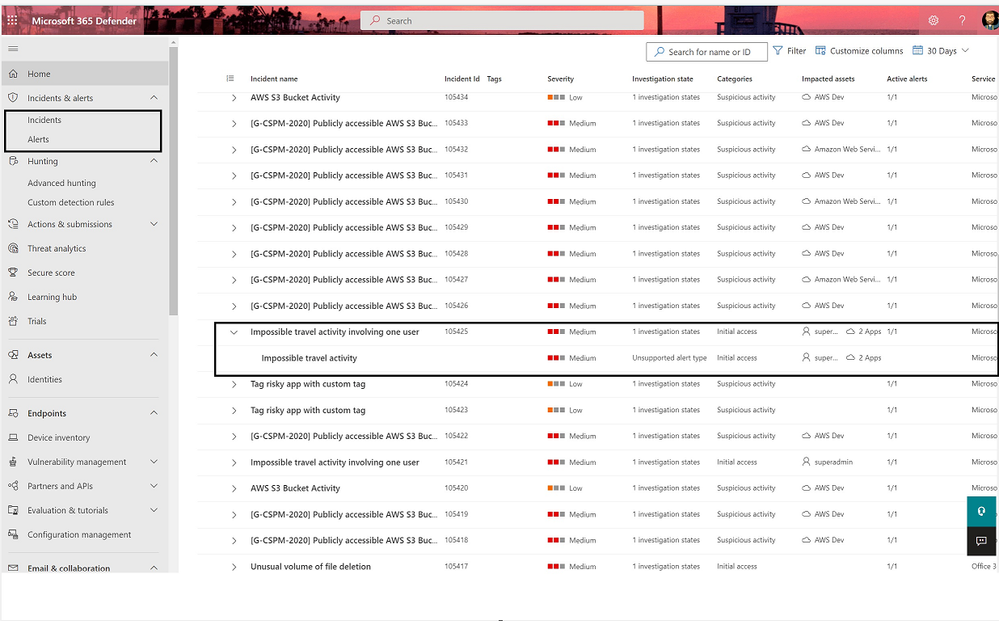This screenshot has width=999, height=621.
Task: Click the Incidents & alerts shield icon
Action: 13,98
